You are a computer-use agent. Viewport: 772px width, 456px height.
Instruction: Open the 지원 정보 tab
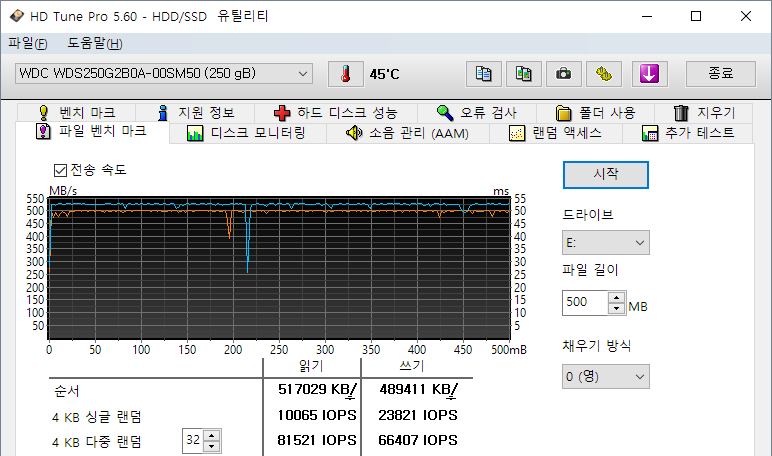195,113
